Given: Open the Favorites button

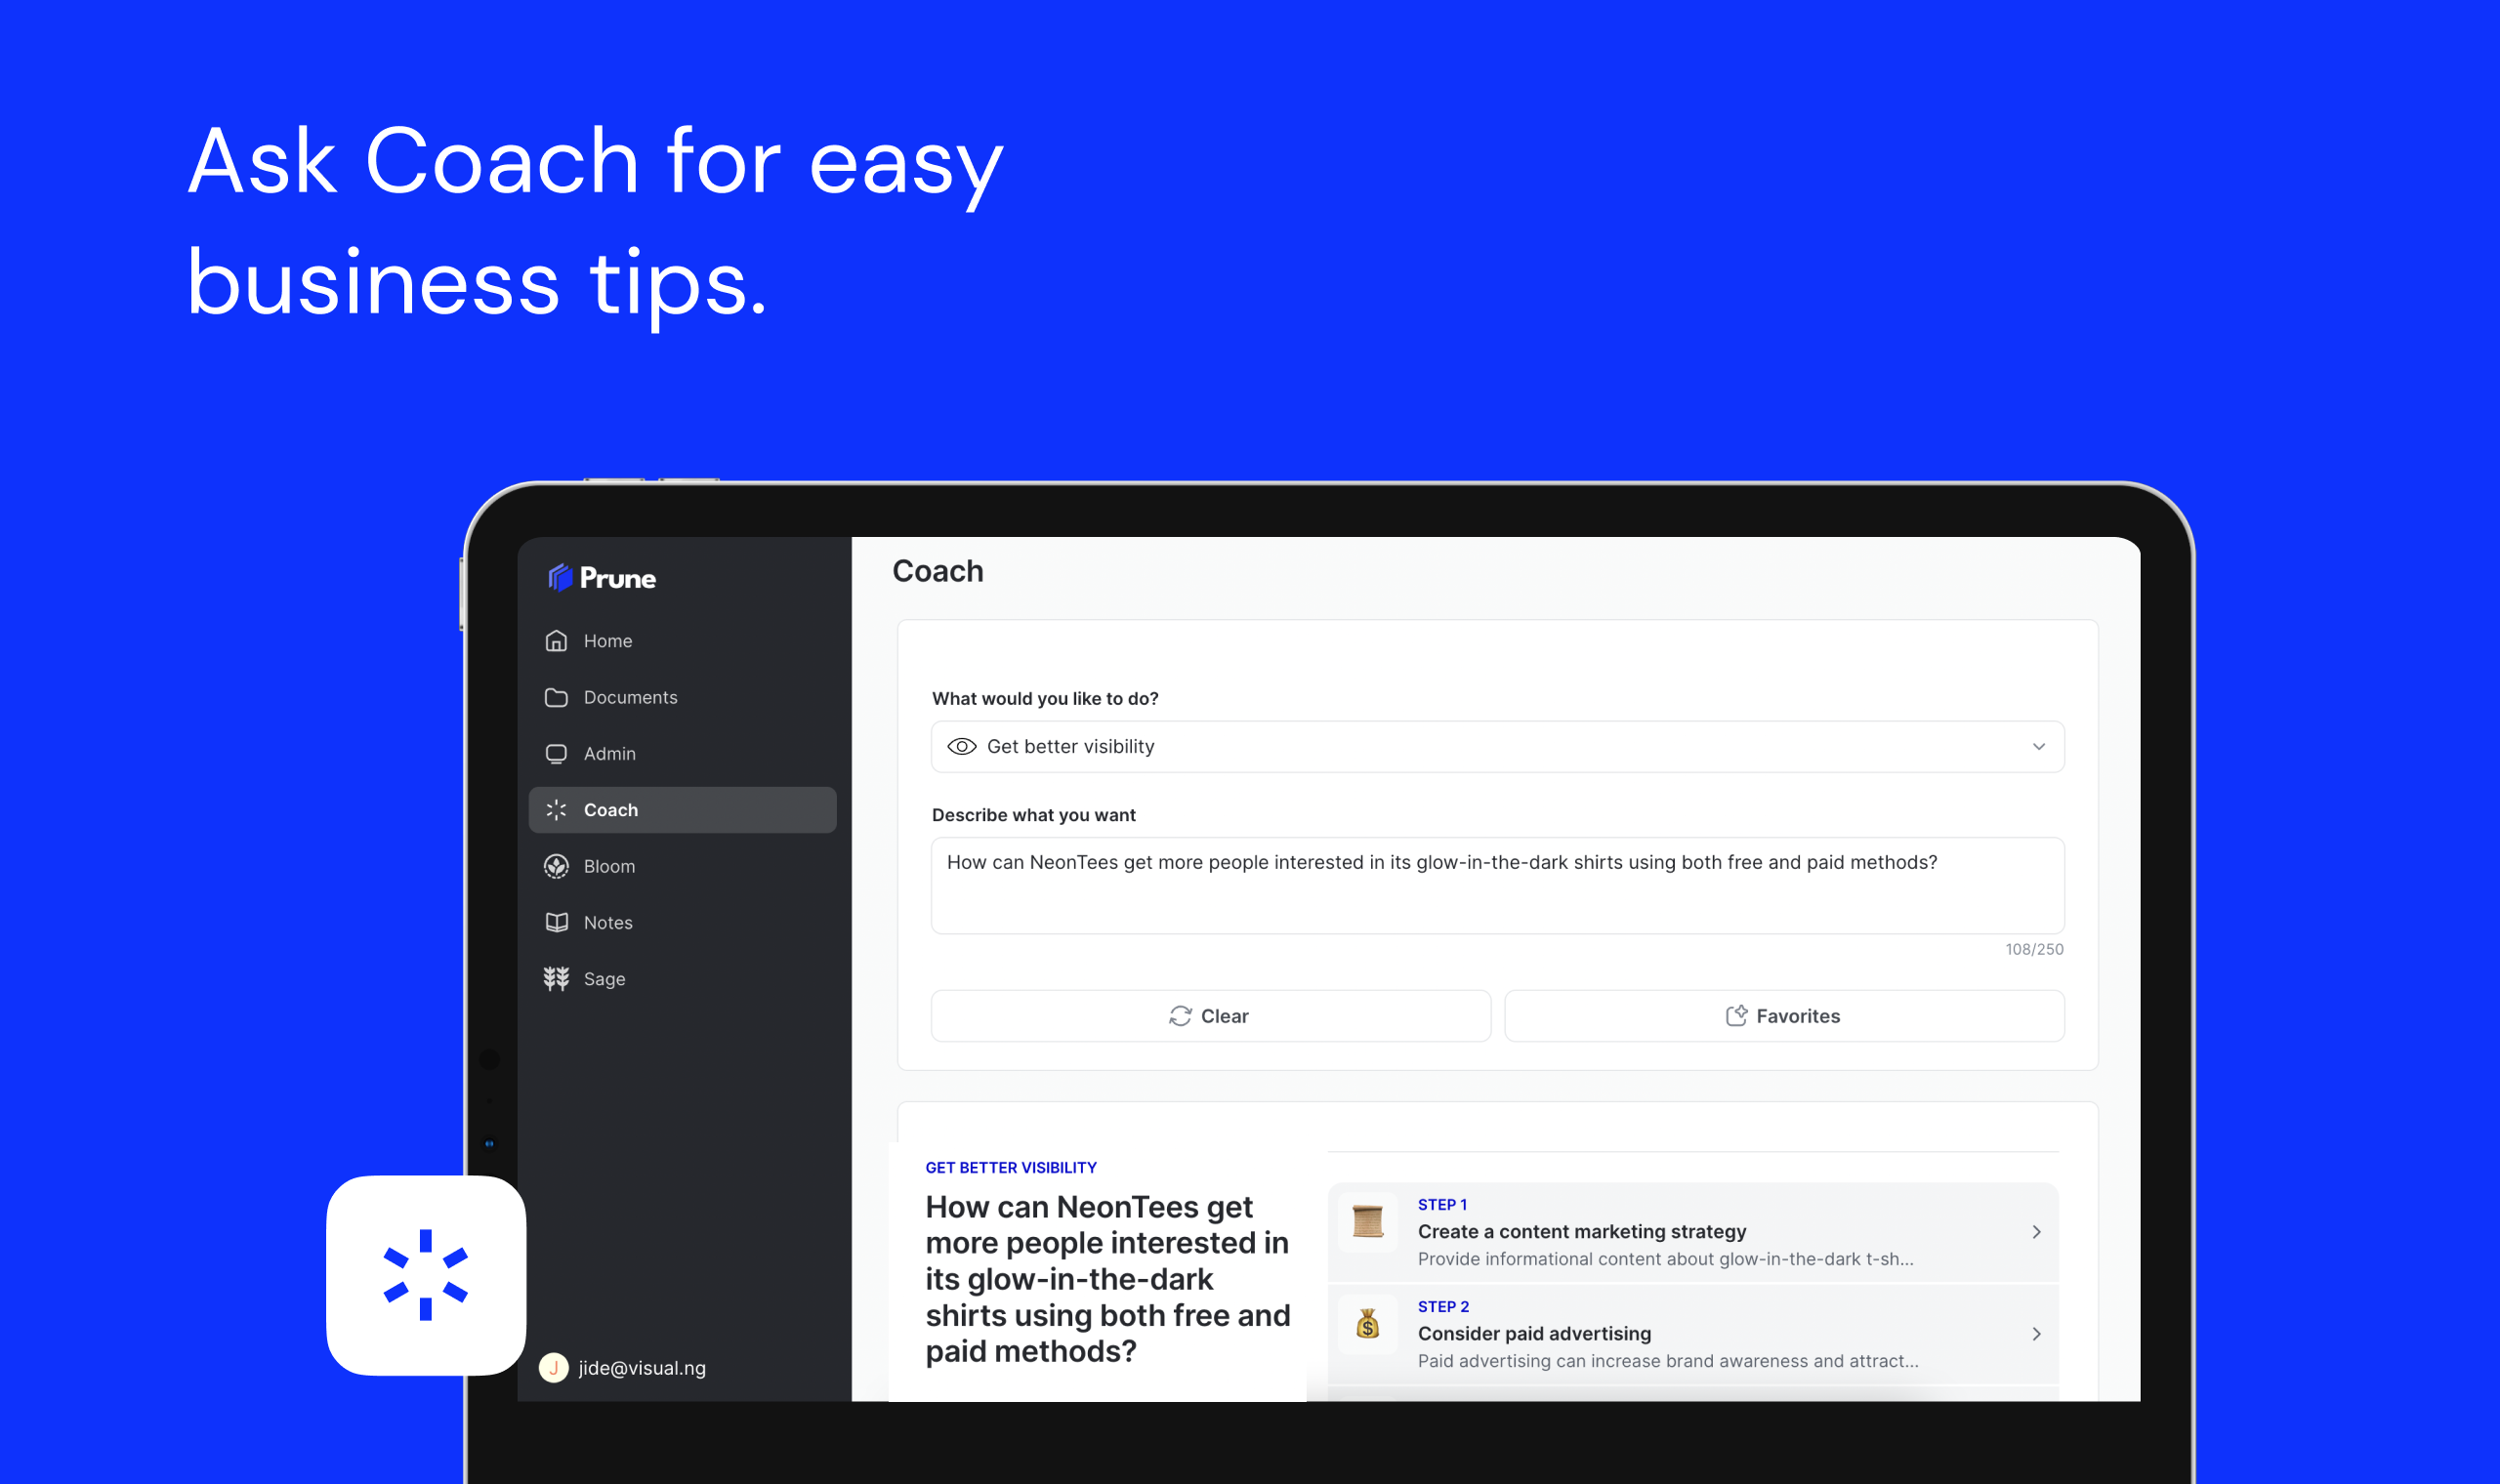Looking at the screenshot, I should [x=1783, y=1016].
